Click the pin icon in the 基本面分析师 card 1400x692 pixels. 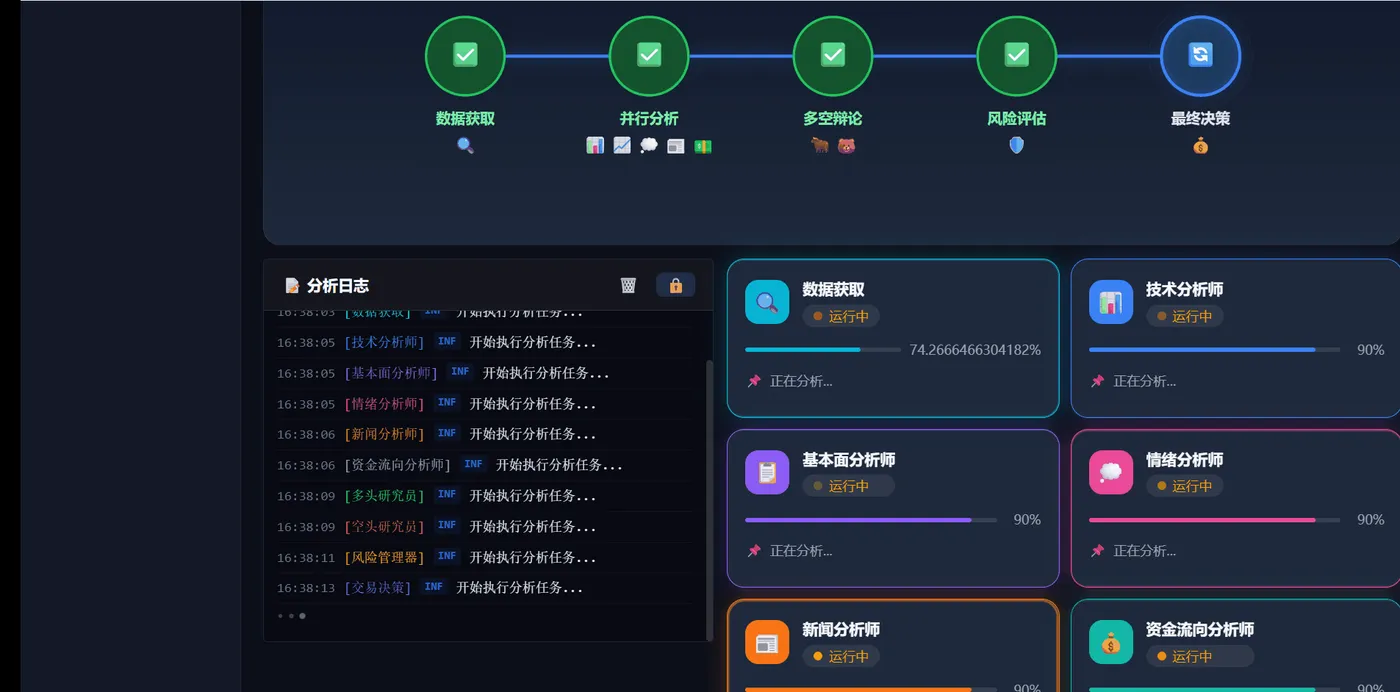pyautogui.click(x=754, y=551)
